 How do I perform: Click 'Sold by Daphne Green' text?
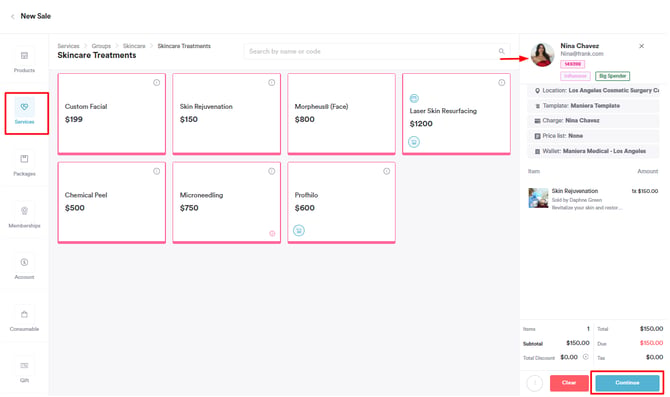click(x=576, y=200)
